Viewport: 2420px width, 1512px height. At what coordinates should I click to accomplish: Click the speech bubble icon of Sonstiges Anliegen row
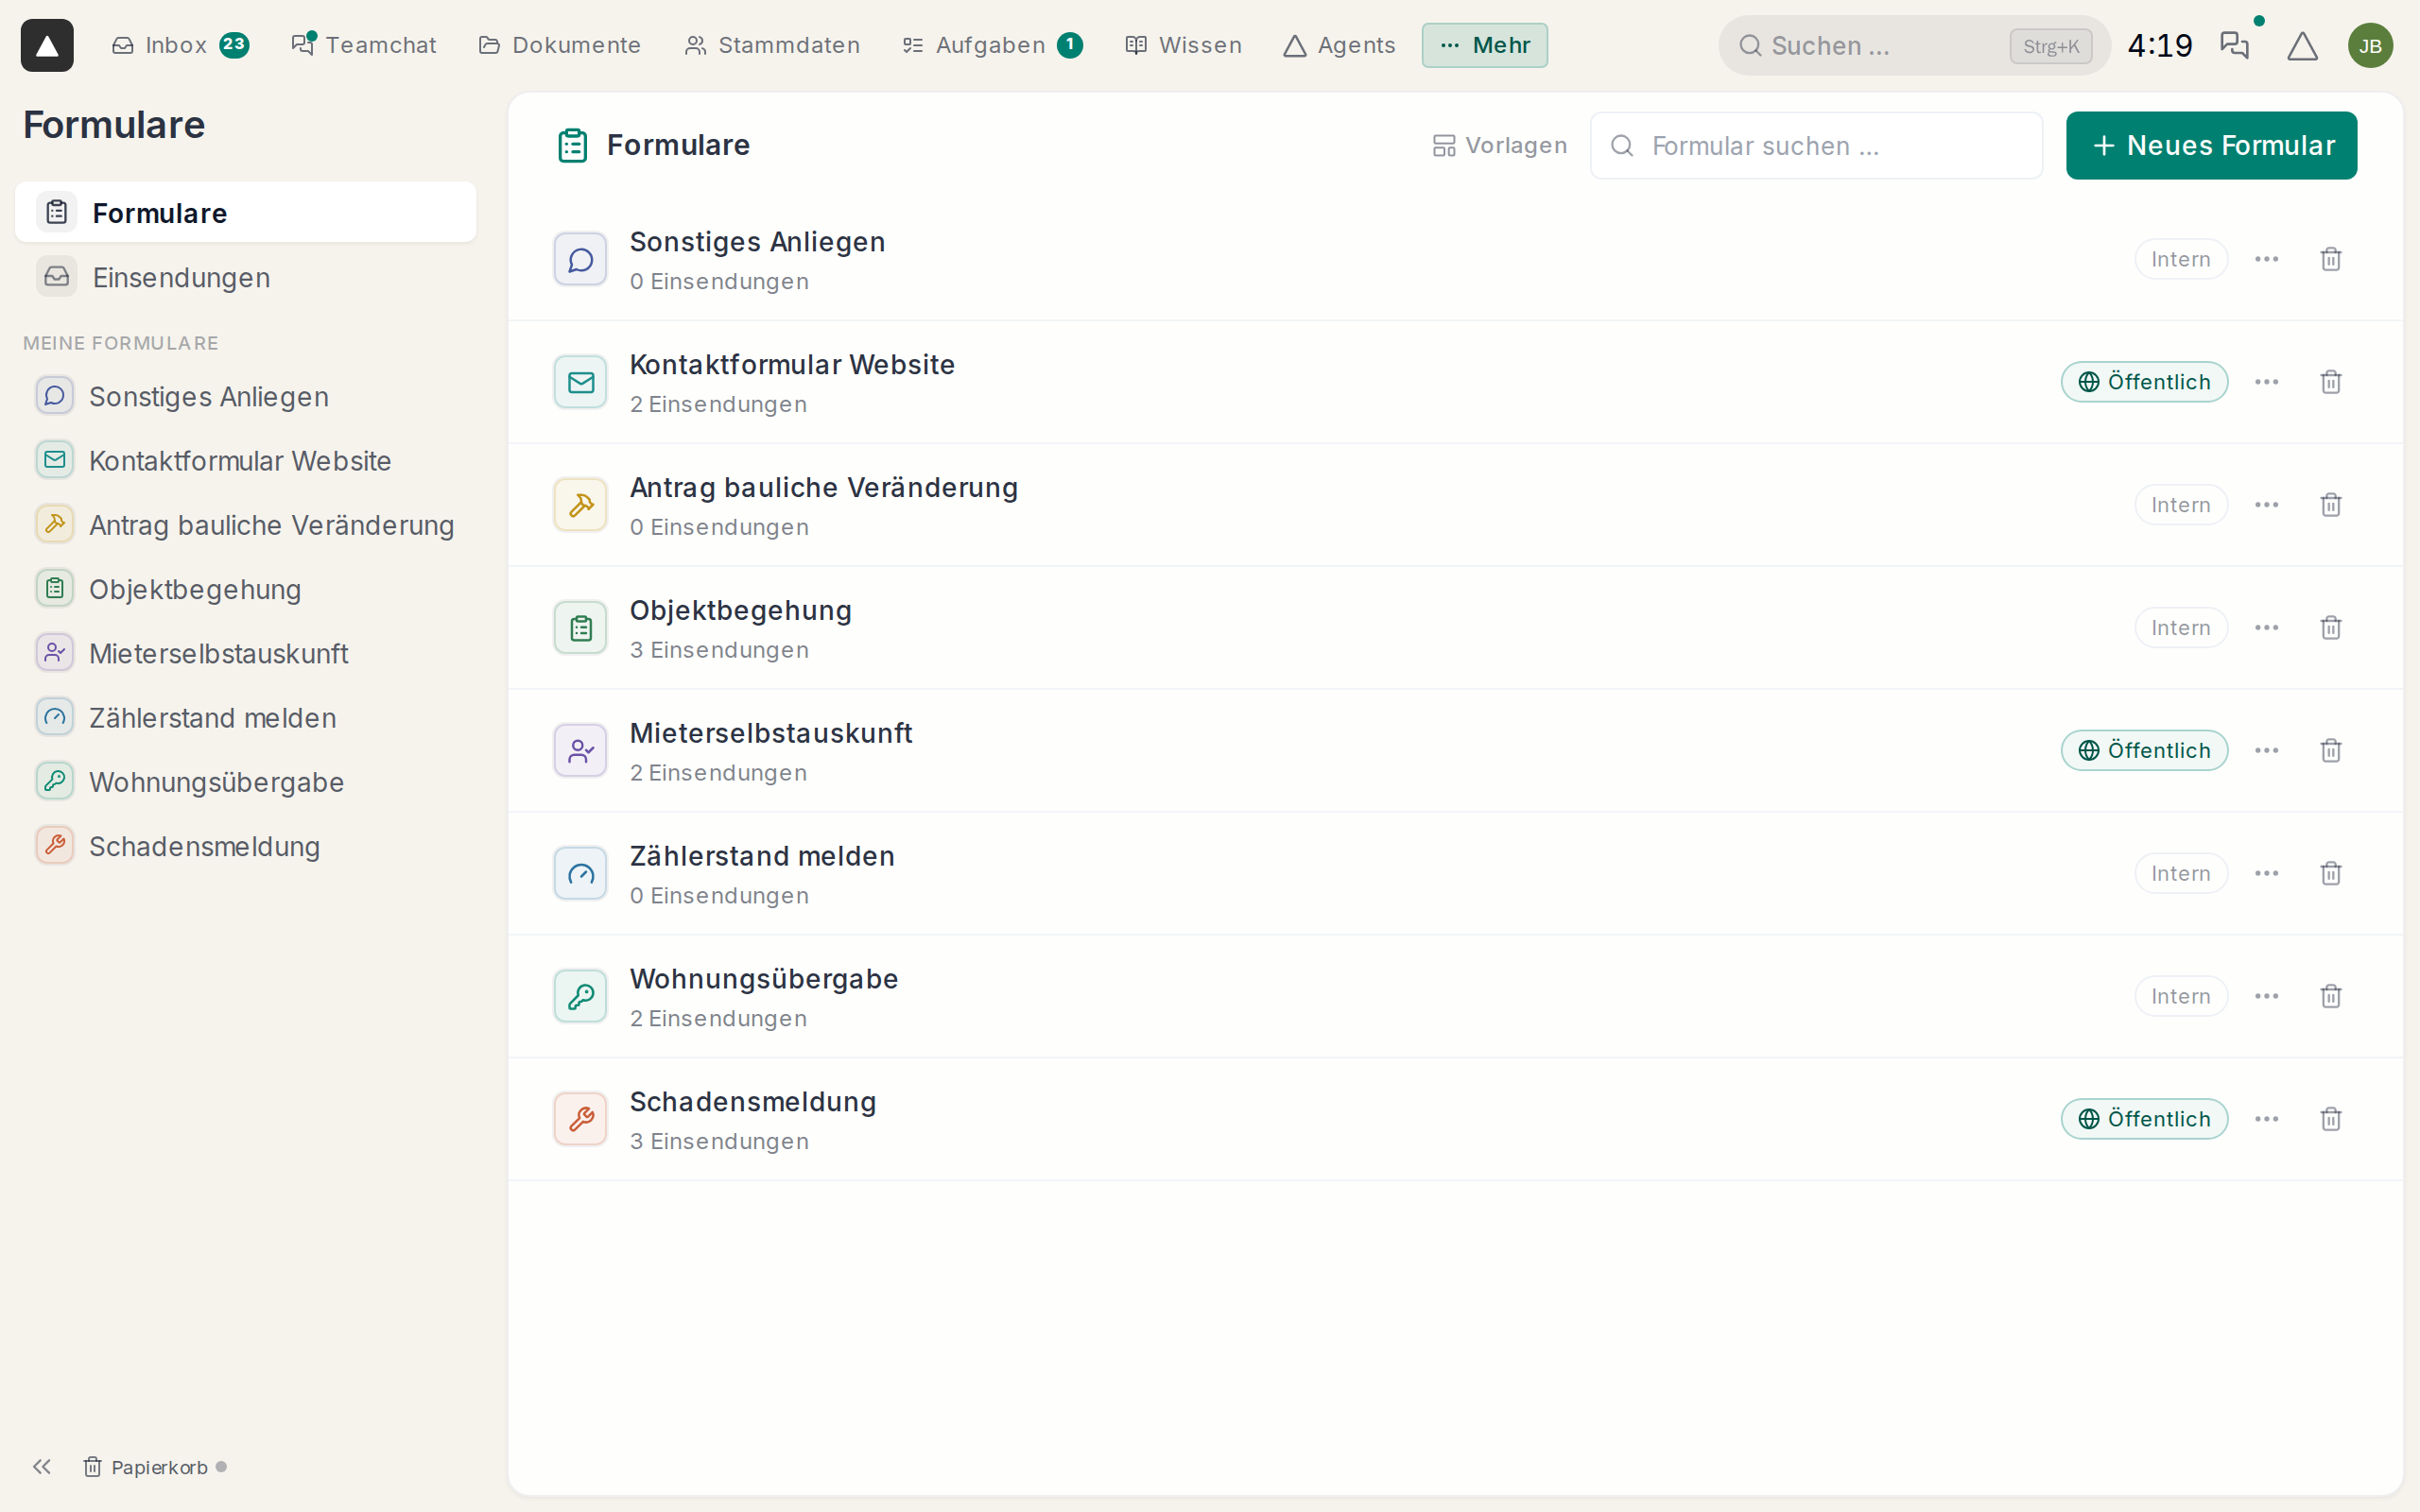(581, 260)
